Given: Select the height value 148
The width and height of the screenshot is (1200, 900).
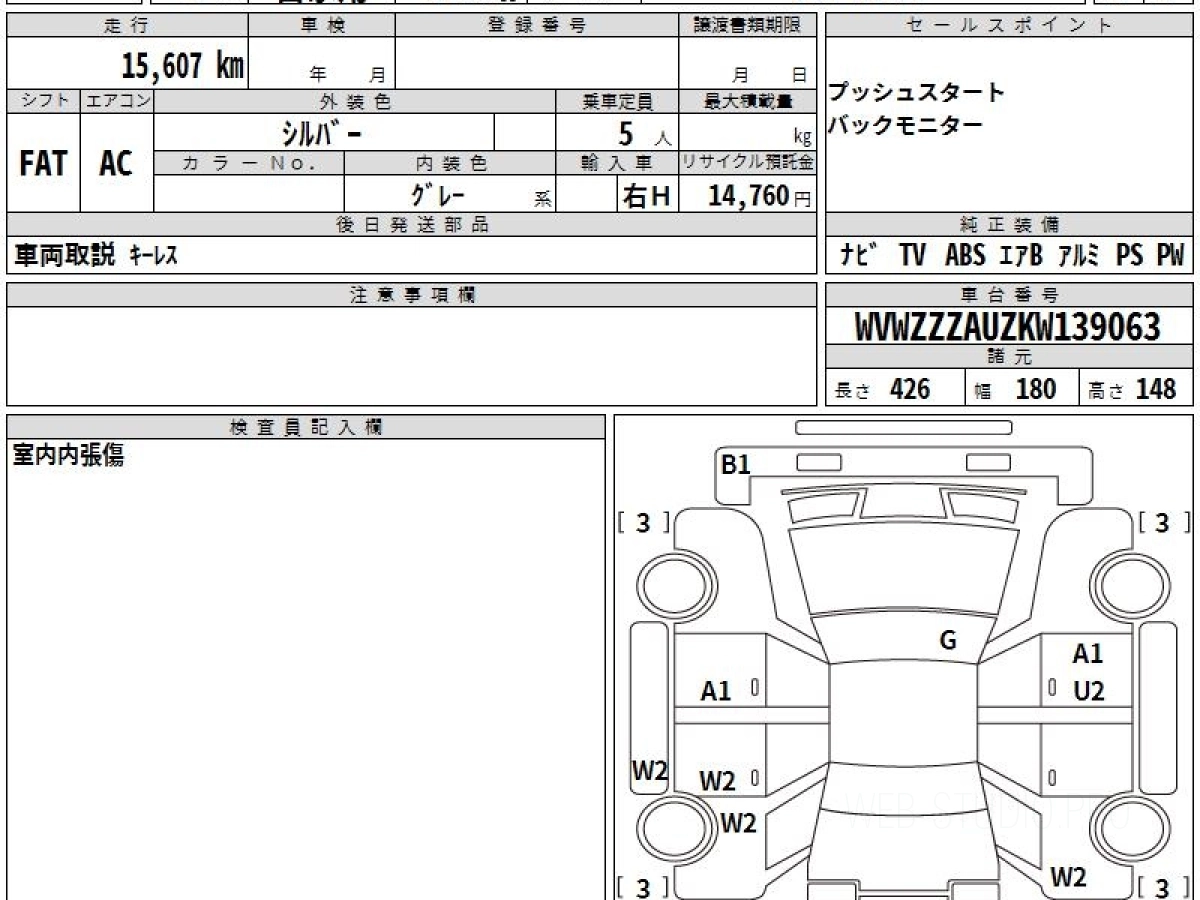Looking at the screenshot, I should click(x=1156, y=389).
